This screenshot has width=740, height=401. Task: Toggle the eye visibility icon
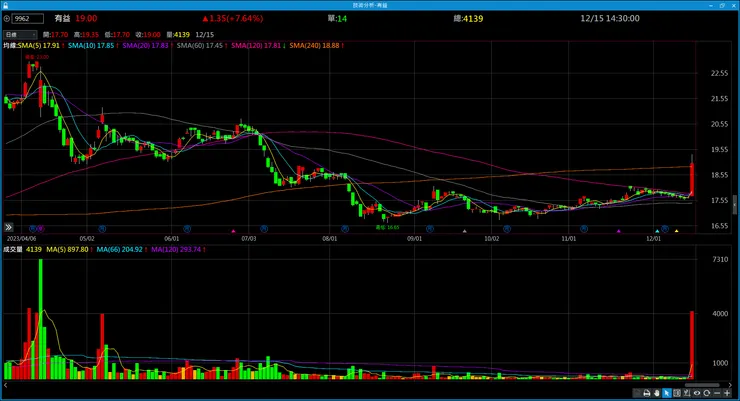click(697, 393)
